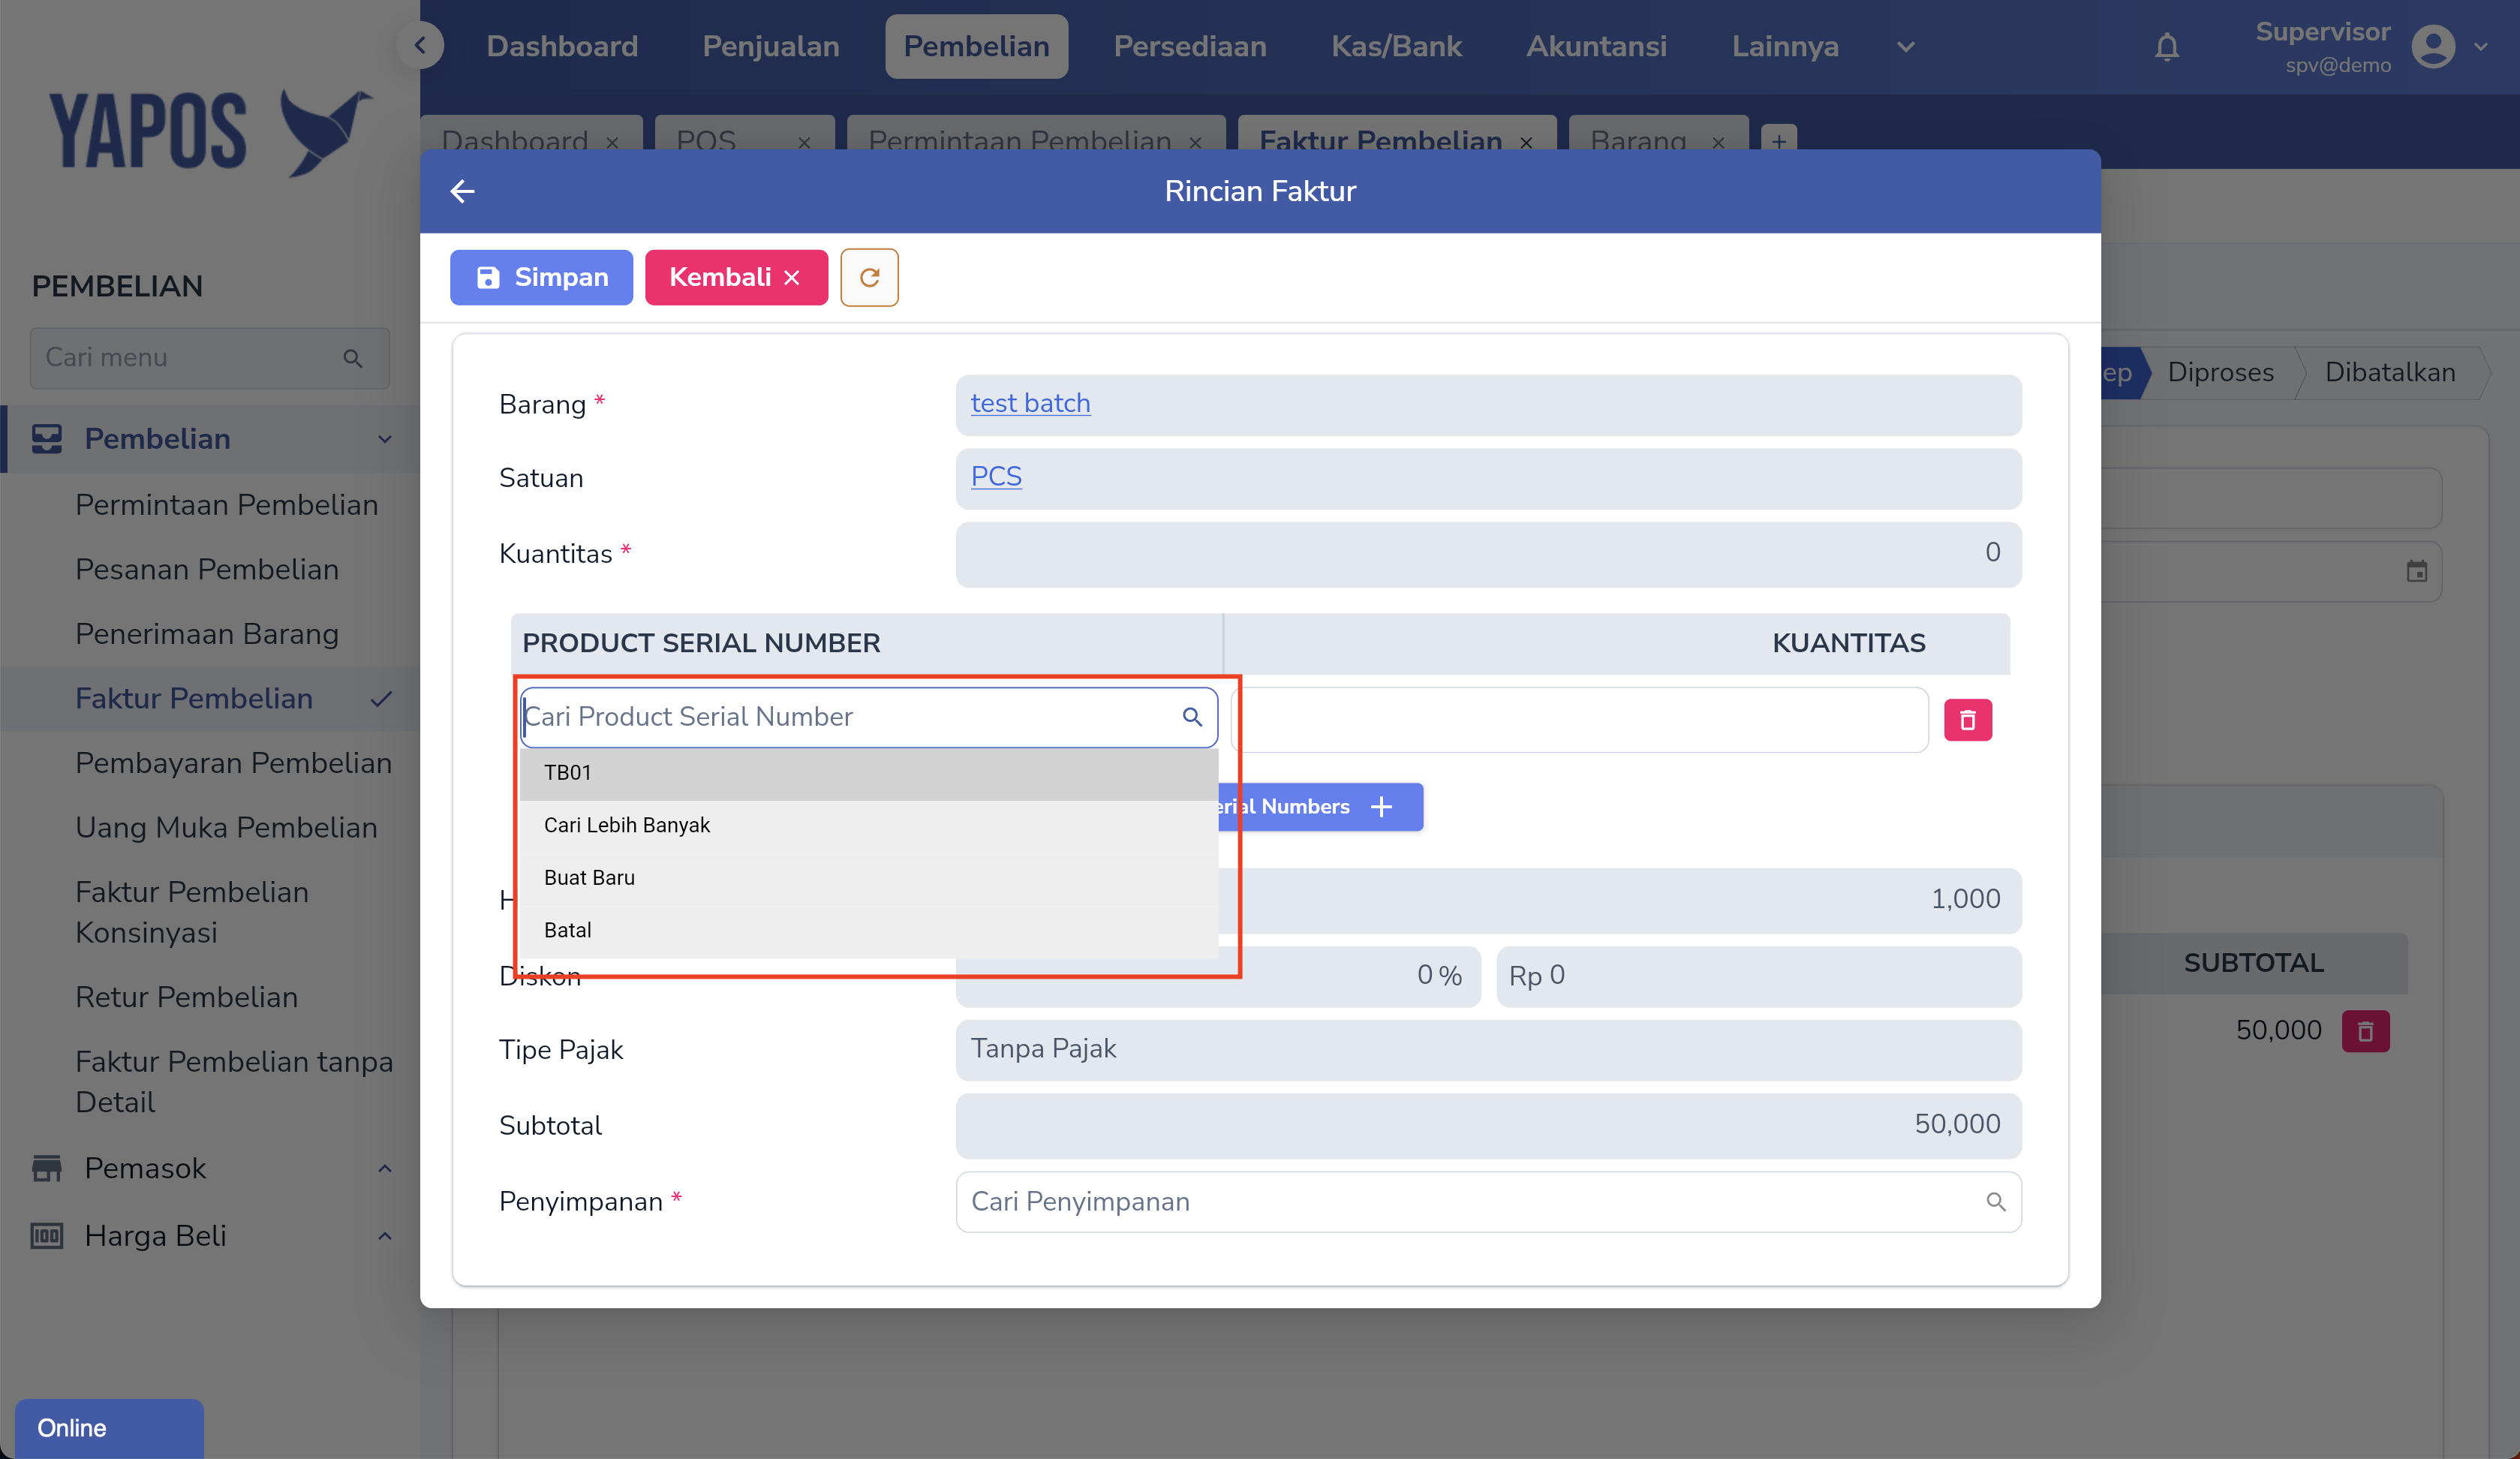Close the Barang tab

pos(1718,142)
